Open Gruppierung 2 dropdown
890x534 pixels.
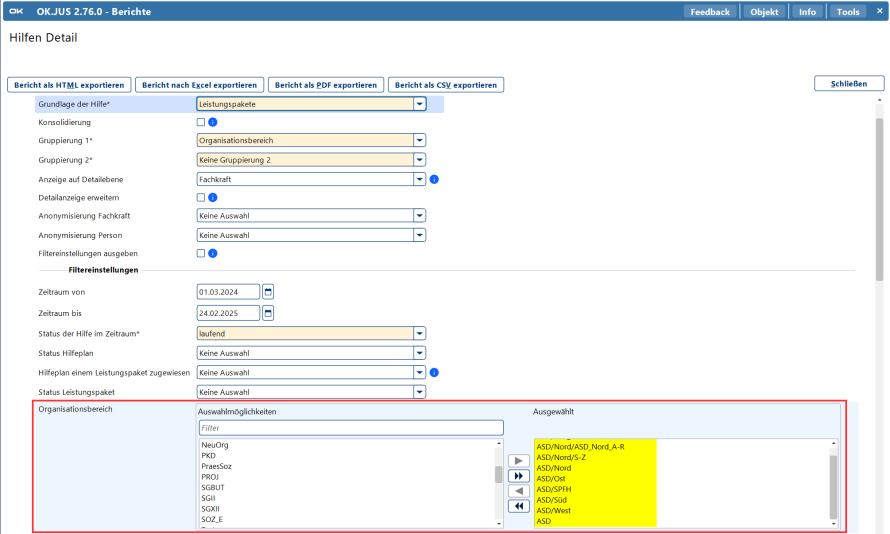419,160
